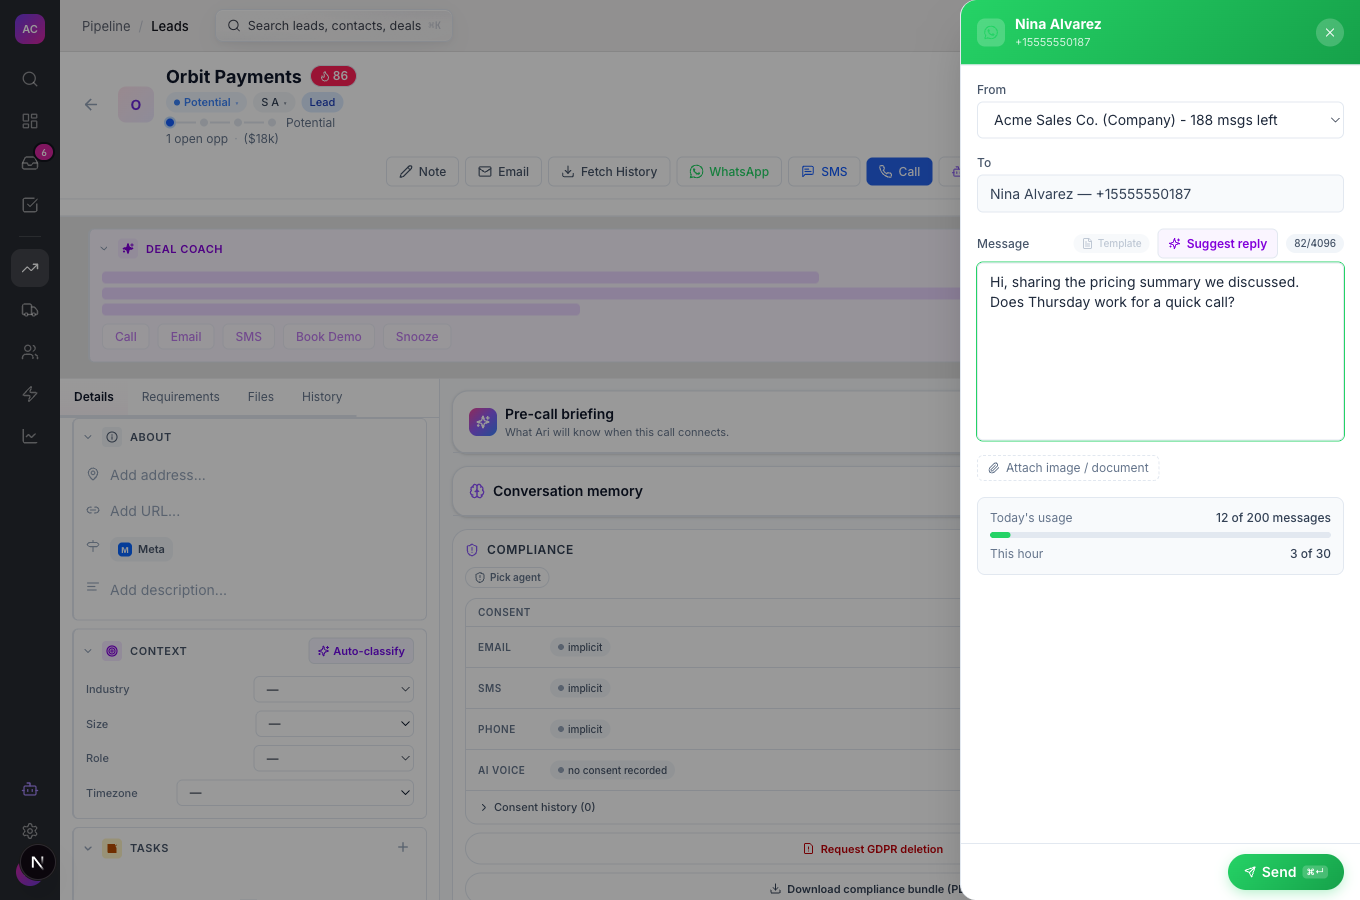Click the WhatsApp logo in panel header

pyautogui.click(x=991, y=32)
